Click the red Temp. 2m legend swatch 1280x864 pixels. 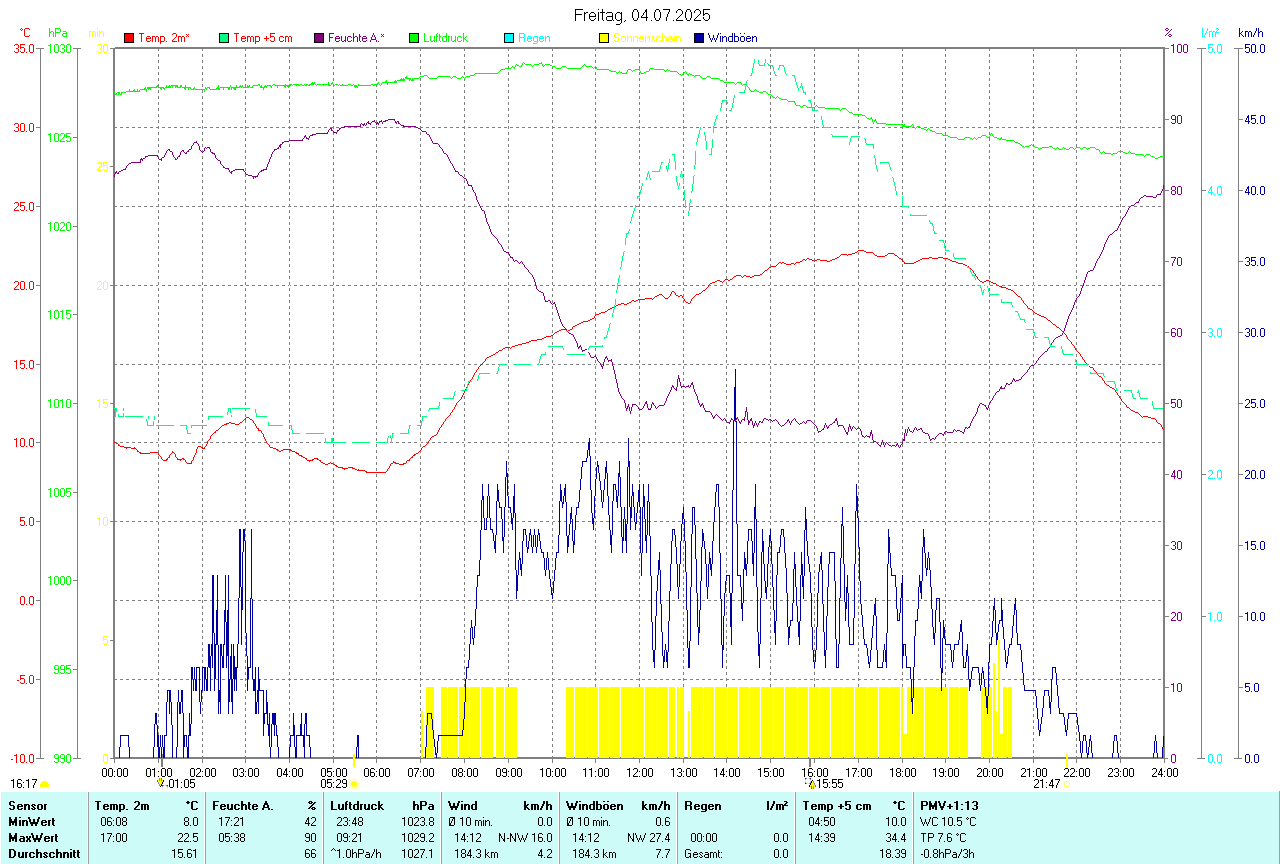129,38
